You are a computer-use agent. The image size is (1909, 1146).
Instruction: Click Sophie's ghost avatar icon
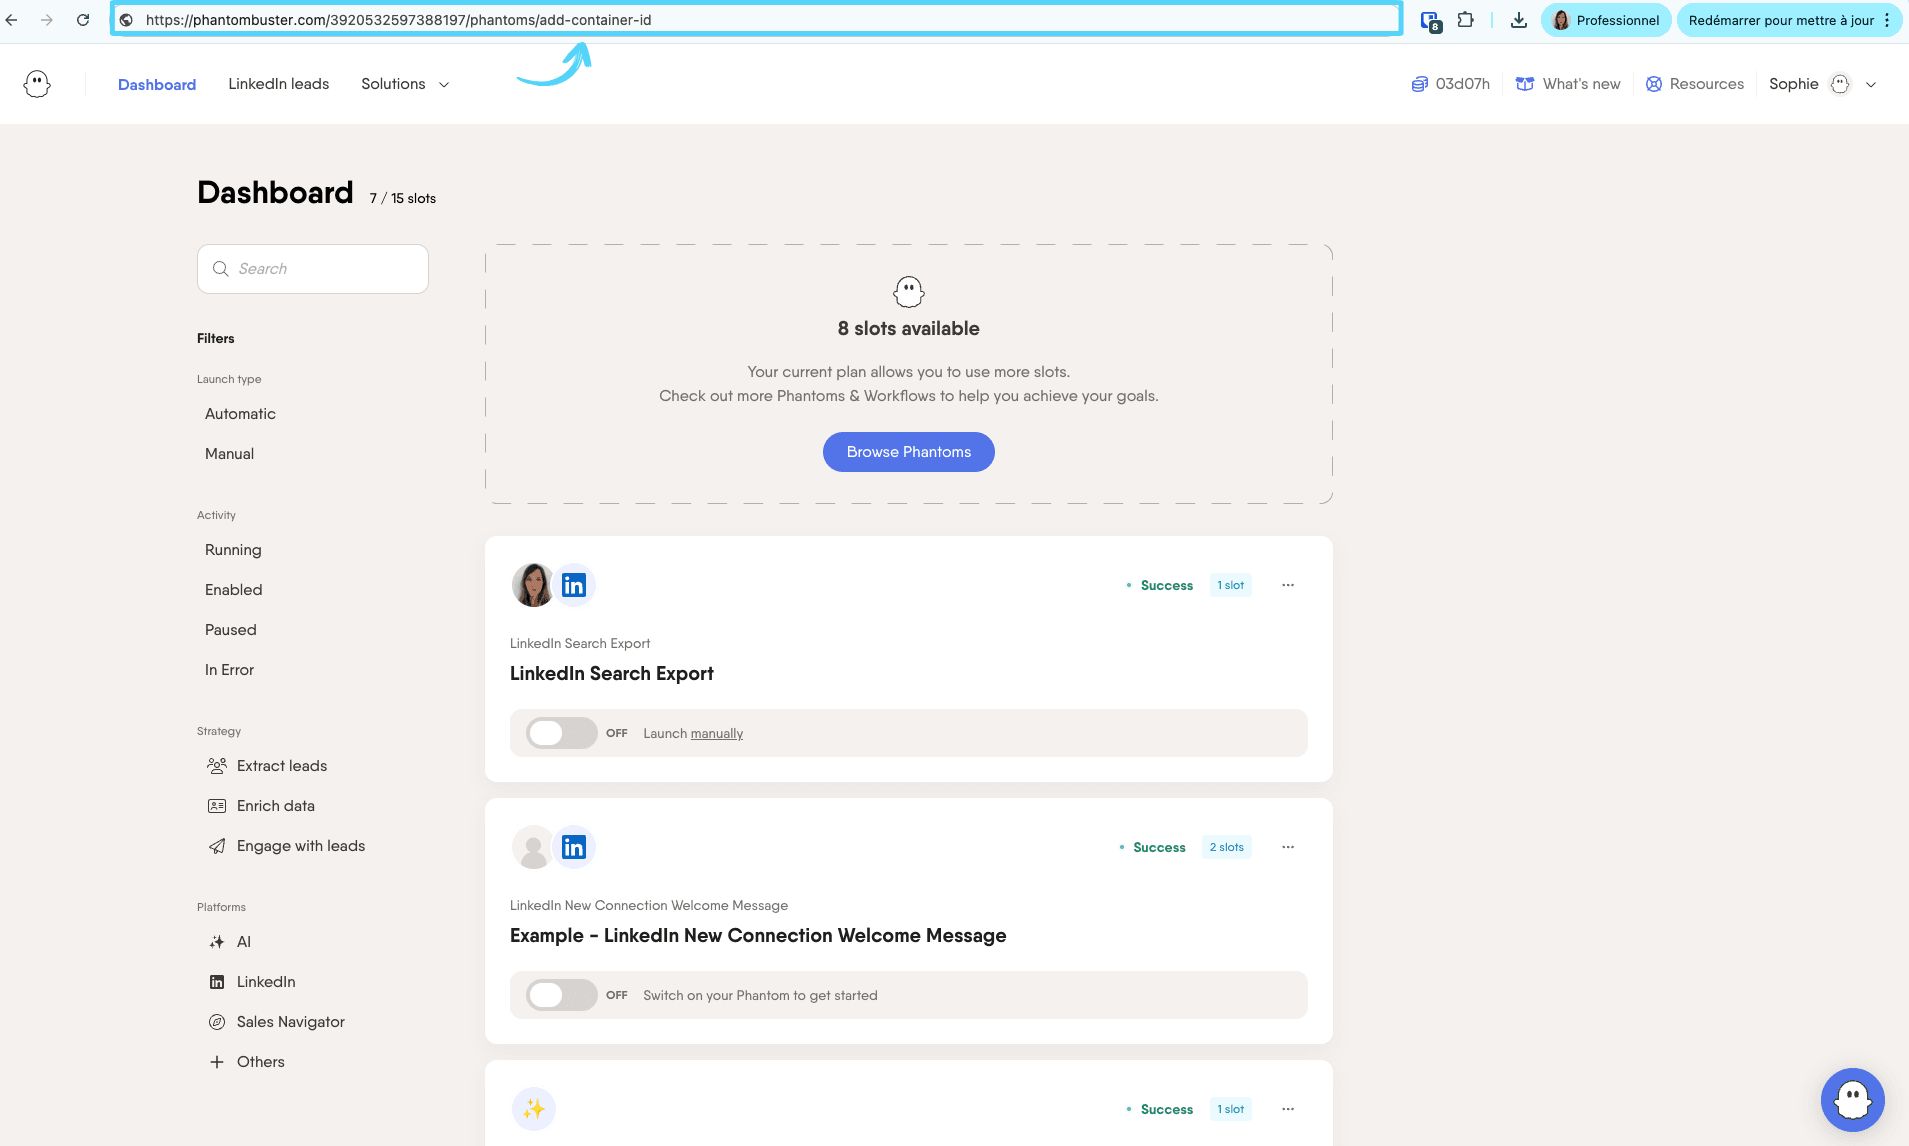[1840, 84]
